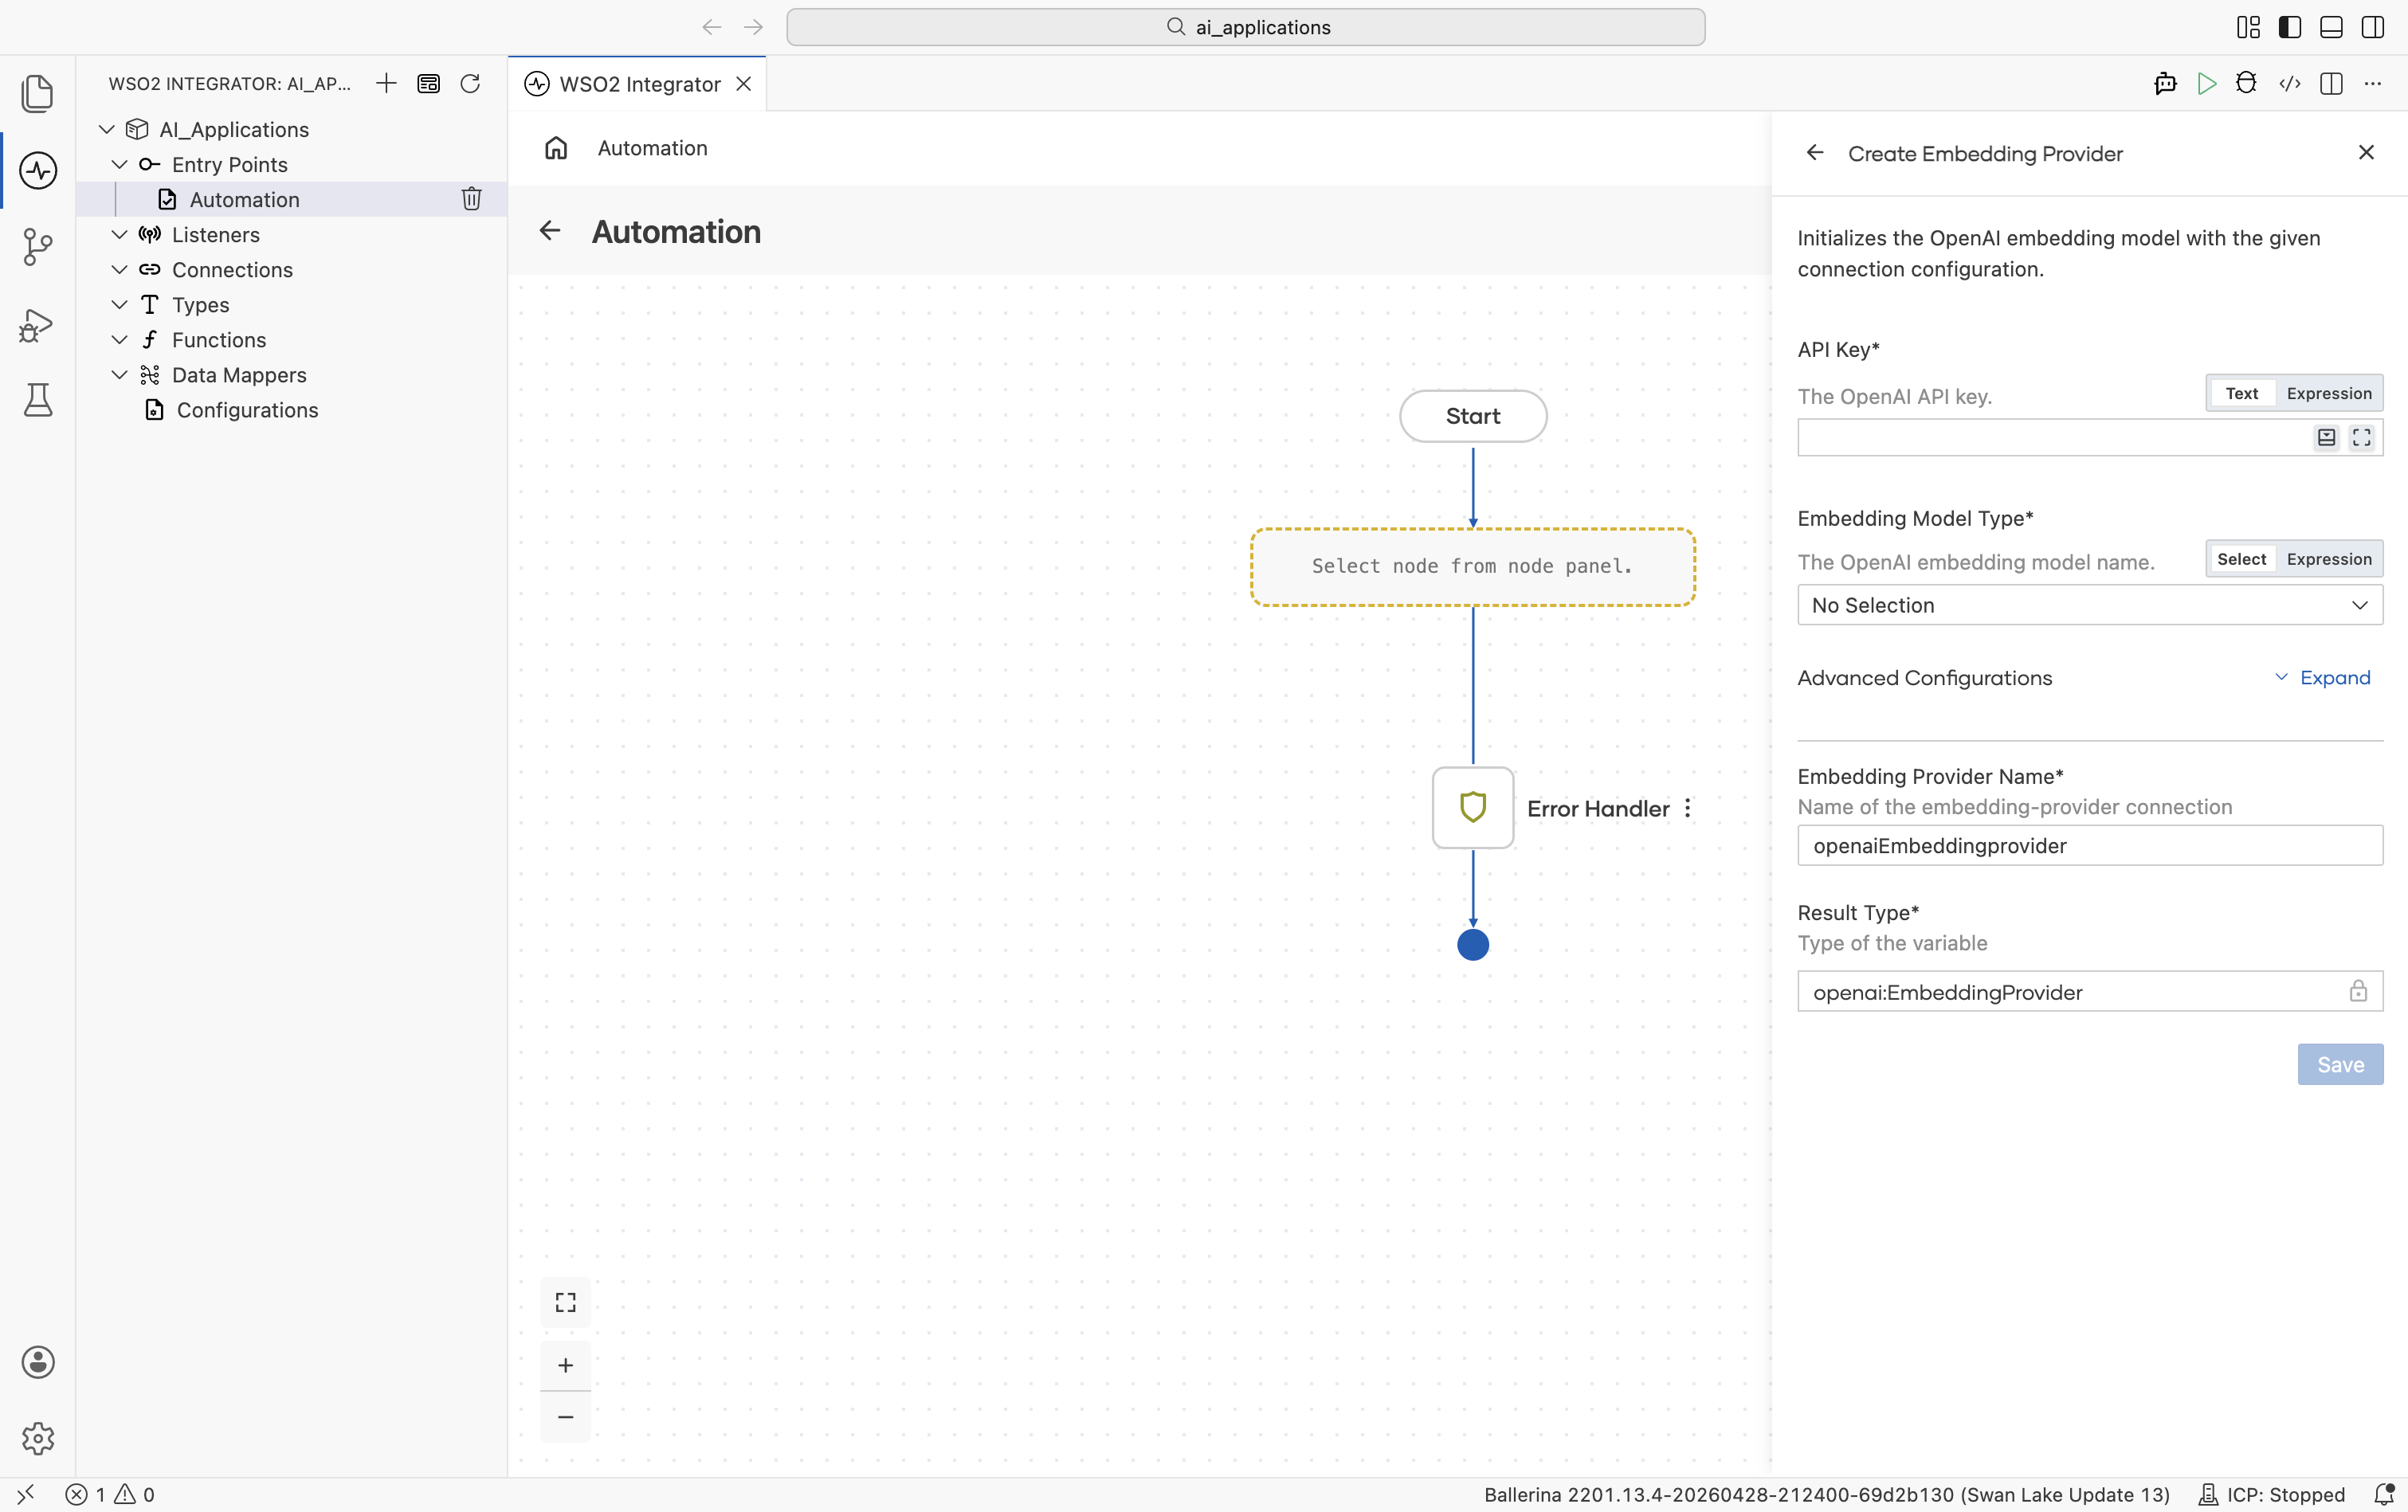The image size is (2408, 1512).
Task: Close the Create Embedding Provider panel
Action: tap(2366, 152)
